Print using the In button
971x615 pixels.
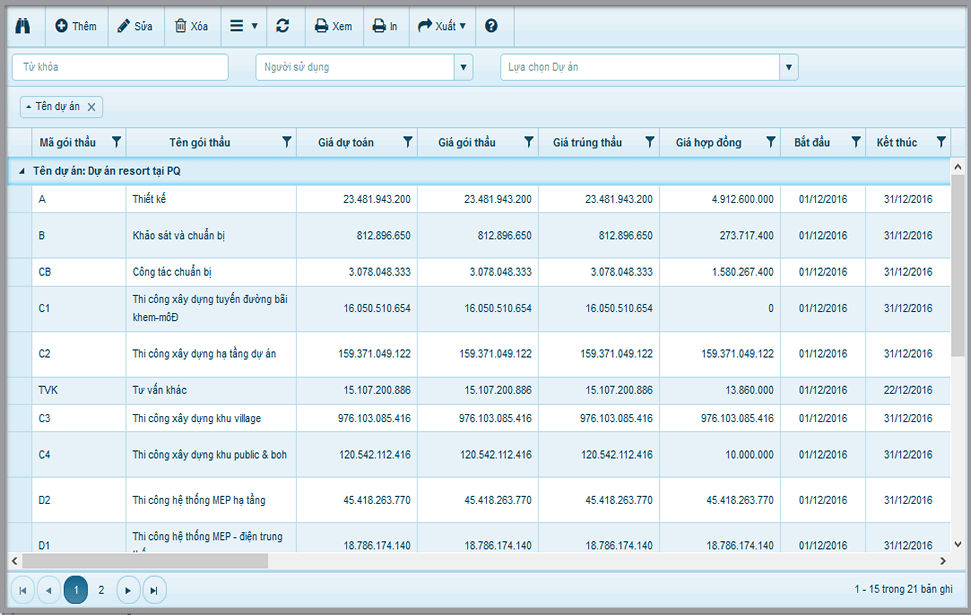385,26
